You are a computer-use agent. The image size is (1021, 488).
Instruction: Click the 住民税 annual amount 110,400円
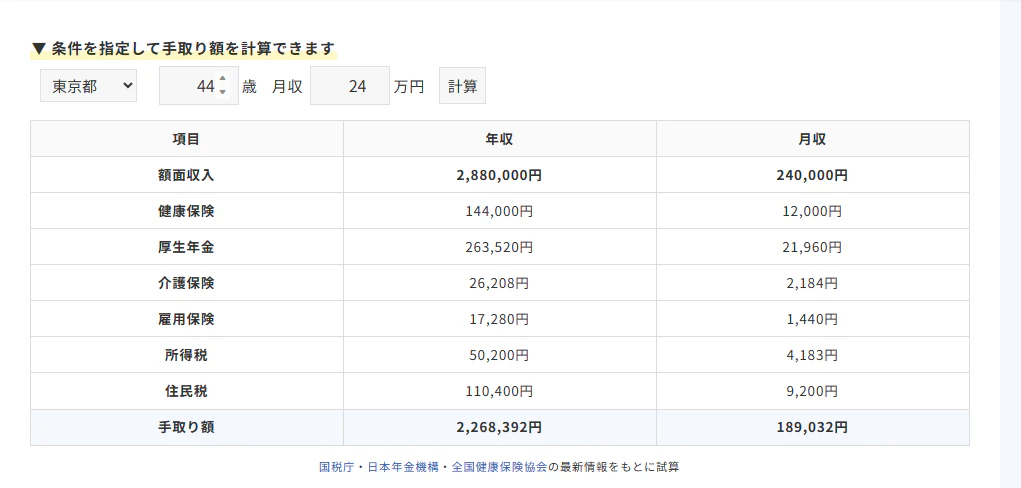pos(499,391)
